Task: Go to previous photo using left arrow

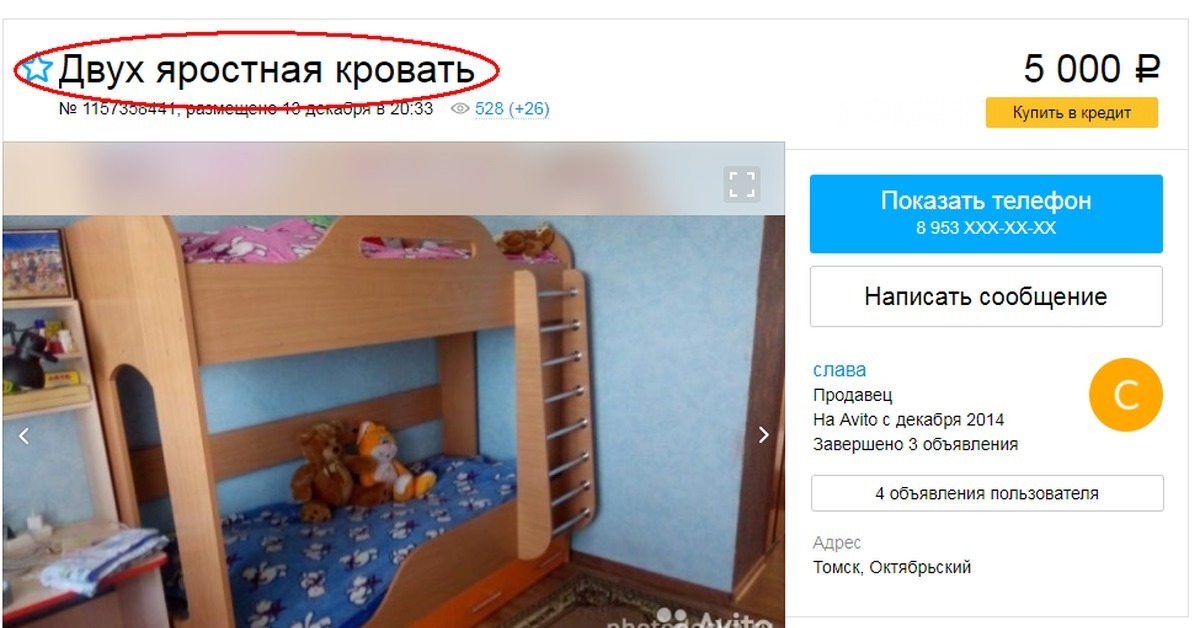Action: point(24,435)
